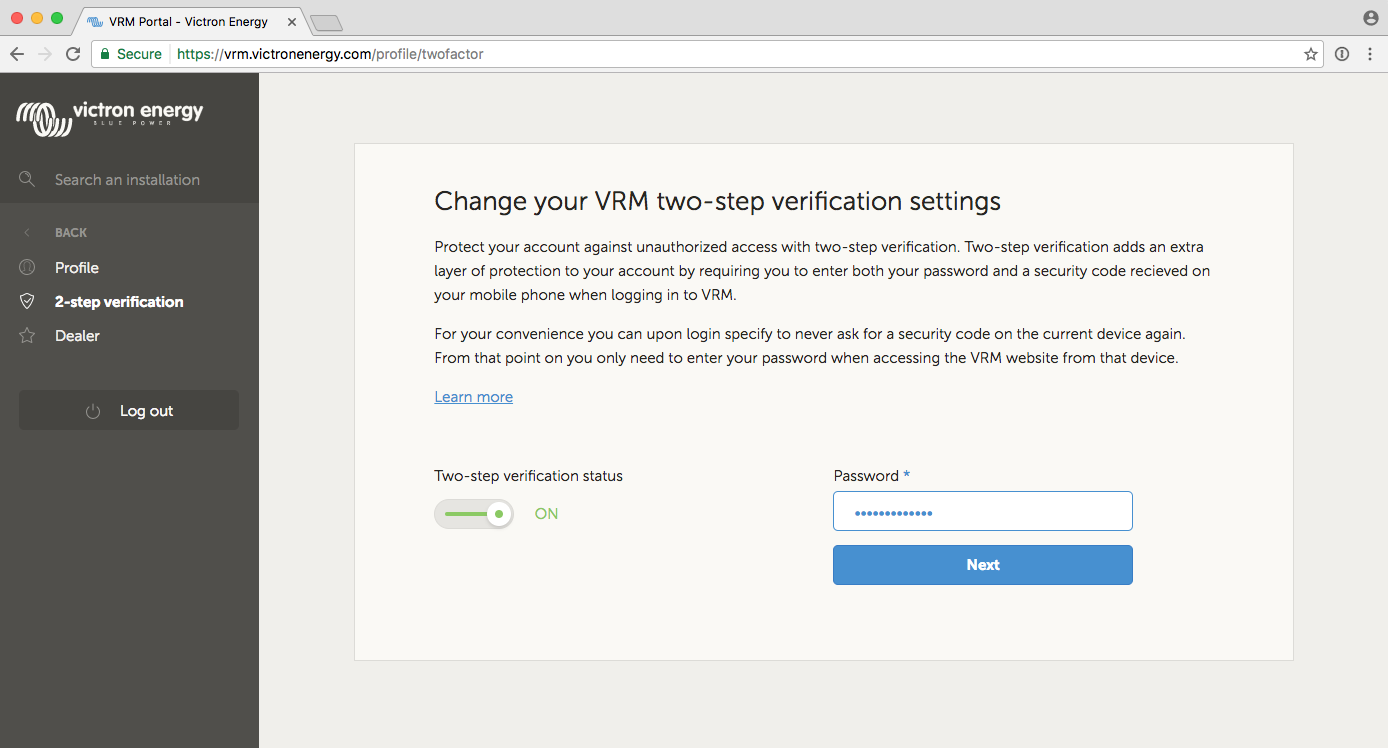Turn off two-step verification toggle

(x=474, y=514)
